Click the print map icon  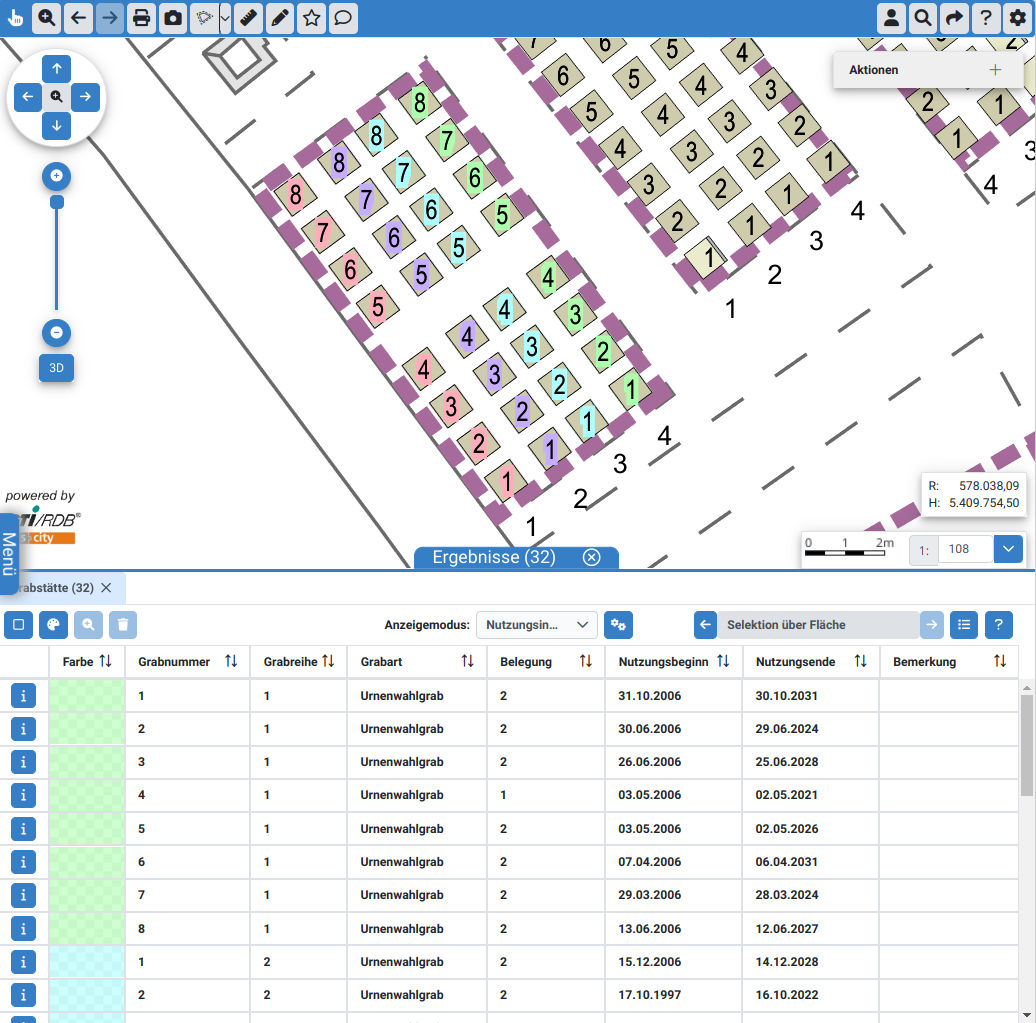[141, 18]
